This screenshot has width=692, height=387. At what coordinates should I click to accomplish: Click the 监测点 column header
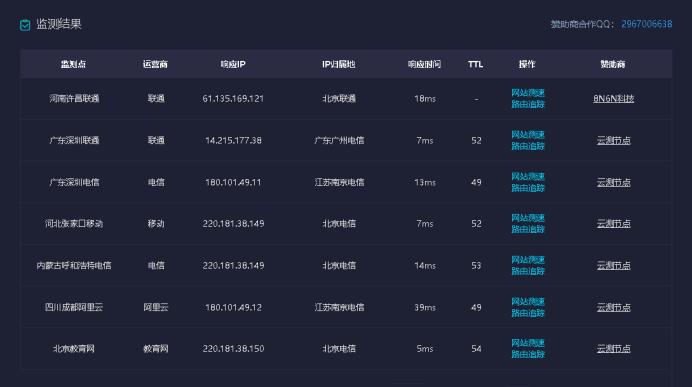73,64
